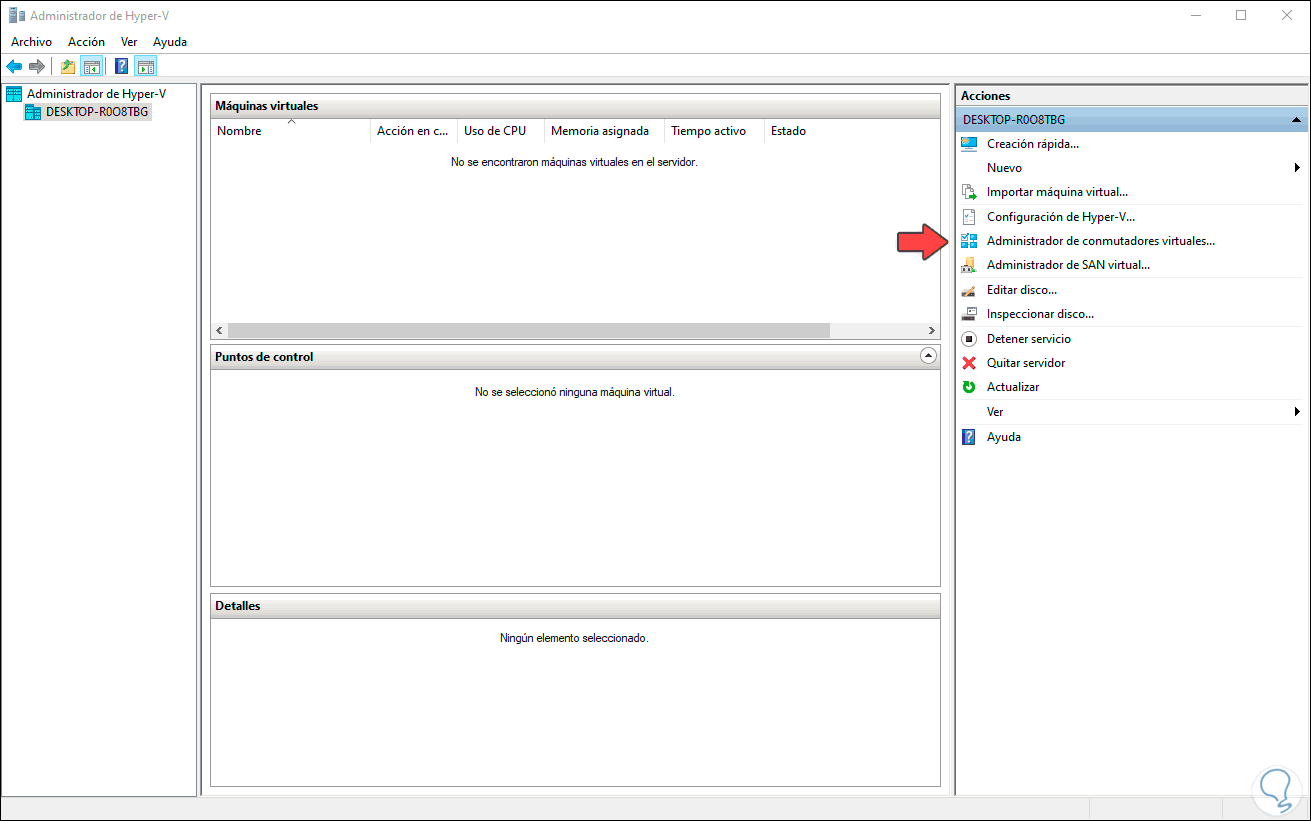Click Importar máquina virtual action

1057,192
